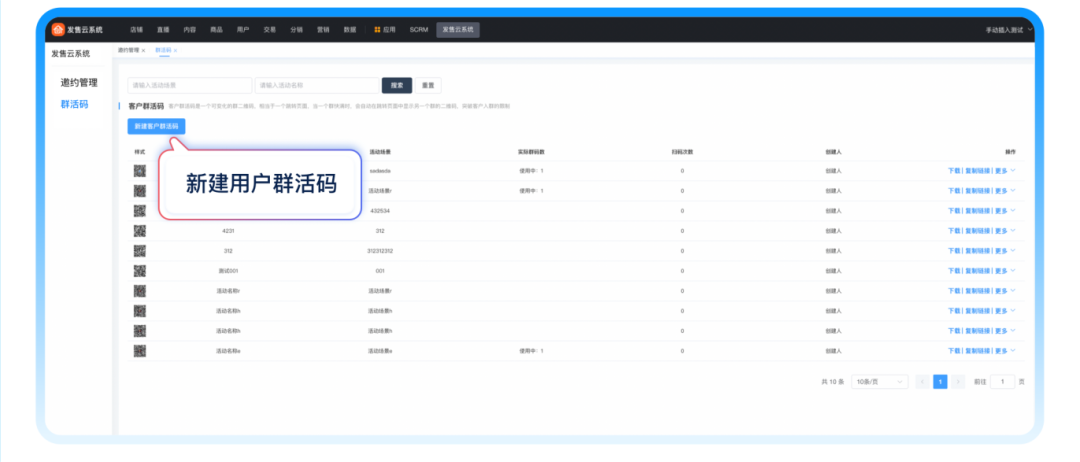Expand 更多 in the 测试001 row
Image resolution: width=1080 pixels, height=462 pixels.
click(x=1005, y=271)
